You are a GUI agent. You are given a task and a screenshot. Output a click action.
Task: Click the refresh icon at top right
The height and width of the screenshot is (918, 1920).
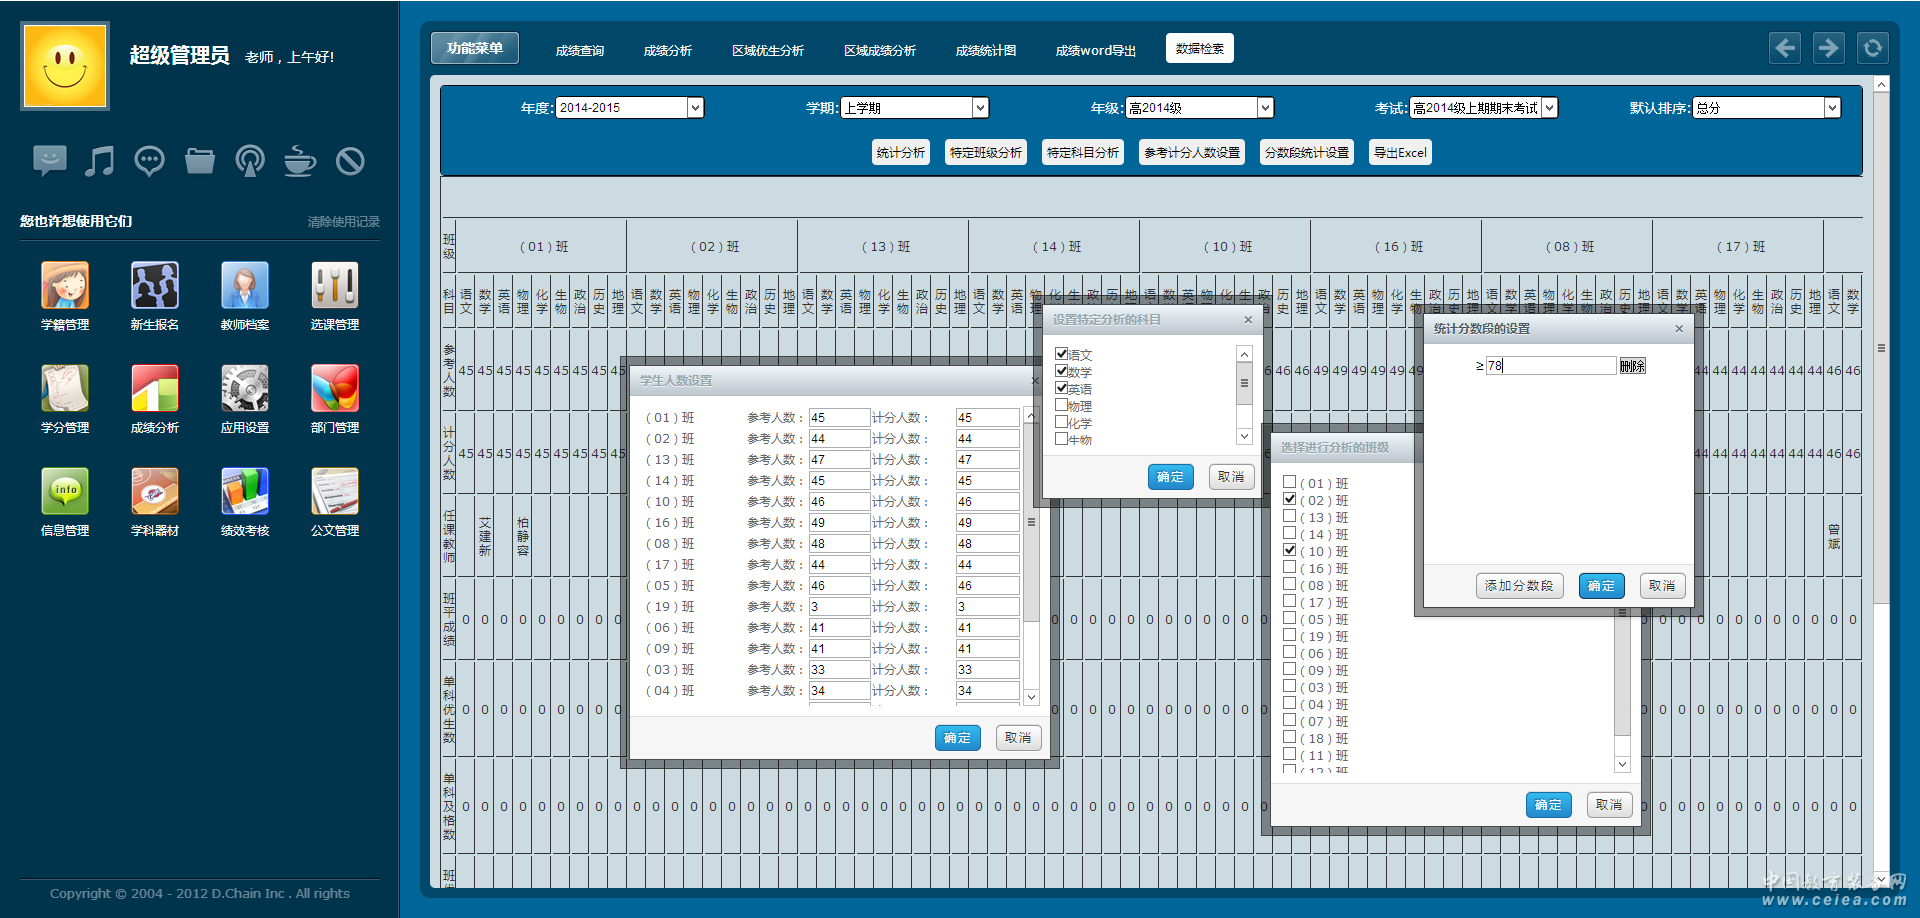pos(1872,48)
